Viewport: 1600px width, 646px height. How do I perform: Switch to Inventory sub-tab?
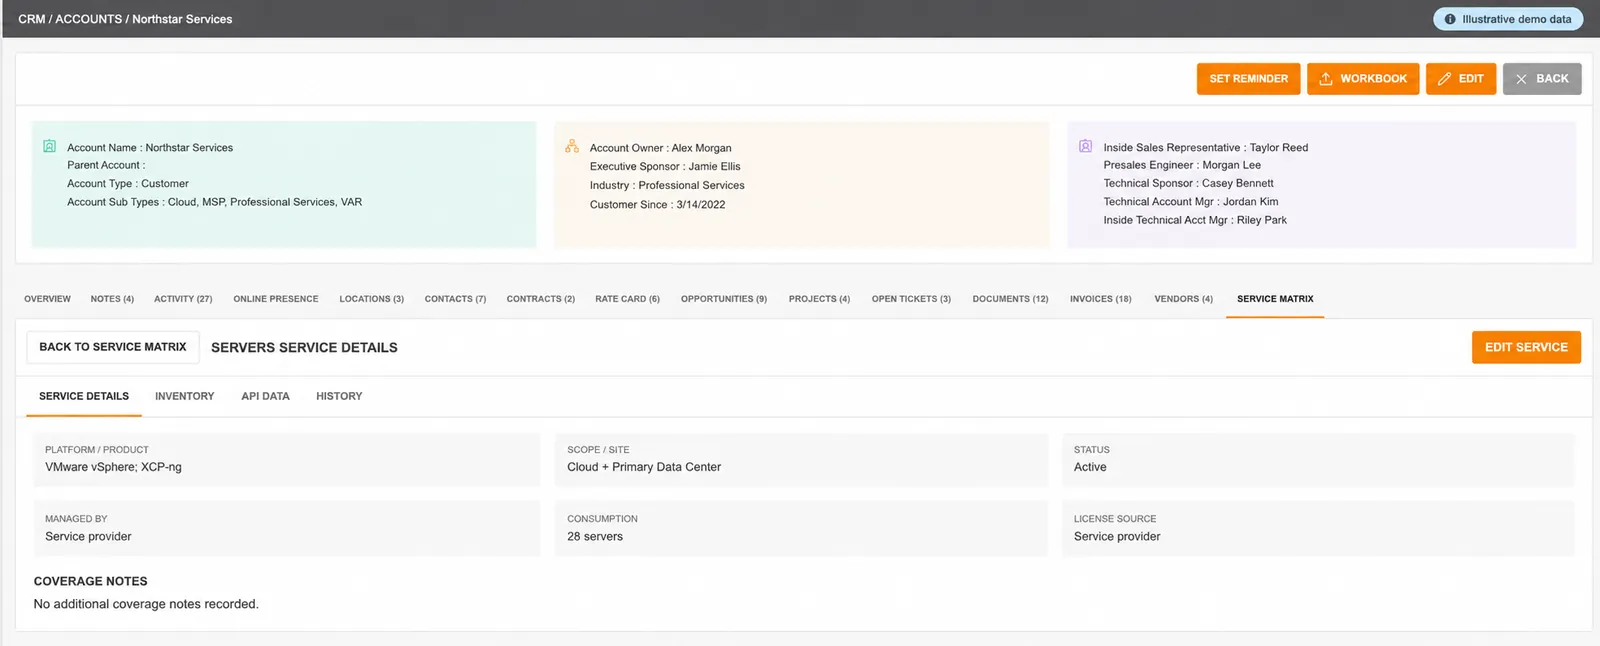pos(184,396)
